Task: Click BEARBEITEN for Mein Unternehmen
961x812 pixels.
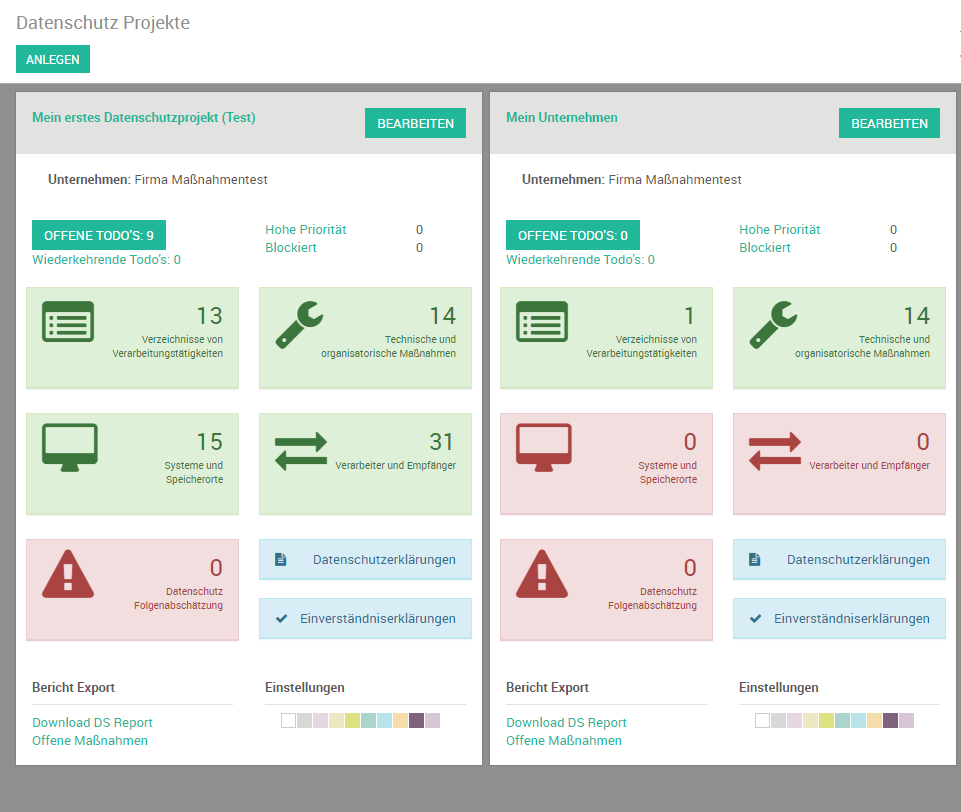Action: [x=889, y=123]
